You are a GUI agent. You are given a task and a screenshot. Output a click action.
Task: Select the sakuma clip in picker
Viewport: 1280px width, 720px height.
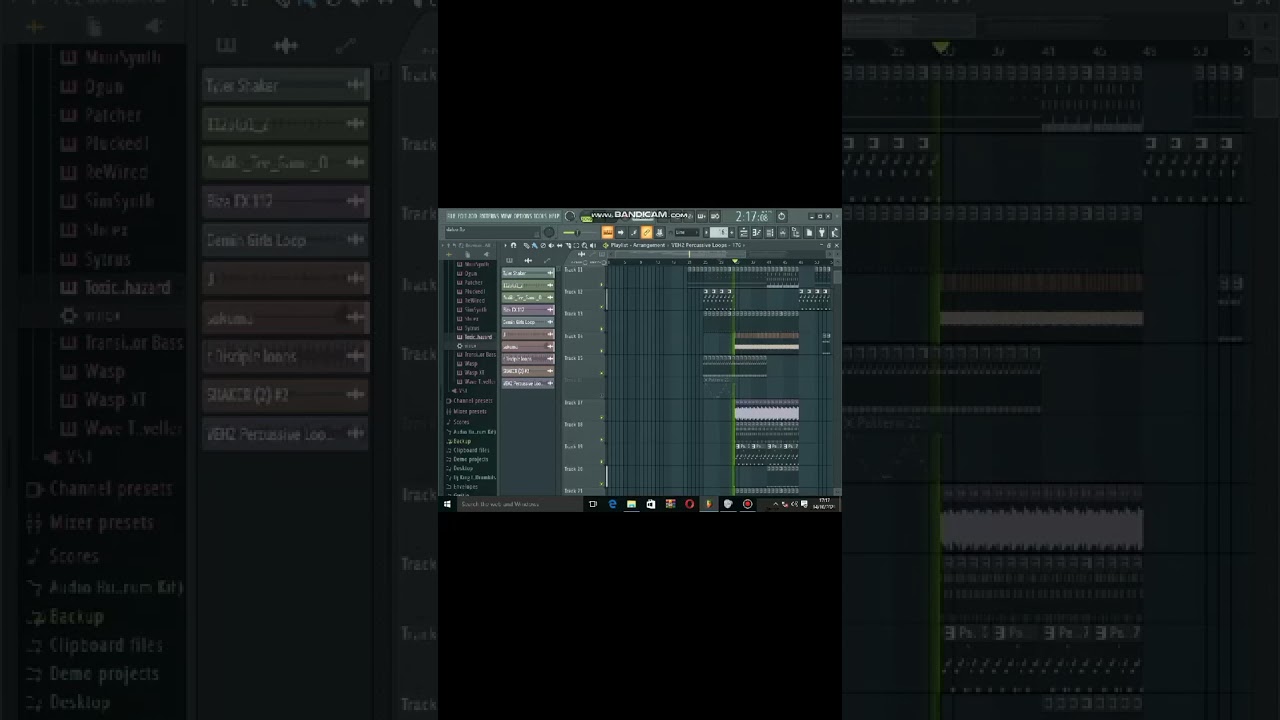click(x=528, y=347)
